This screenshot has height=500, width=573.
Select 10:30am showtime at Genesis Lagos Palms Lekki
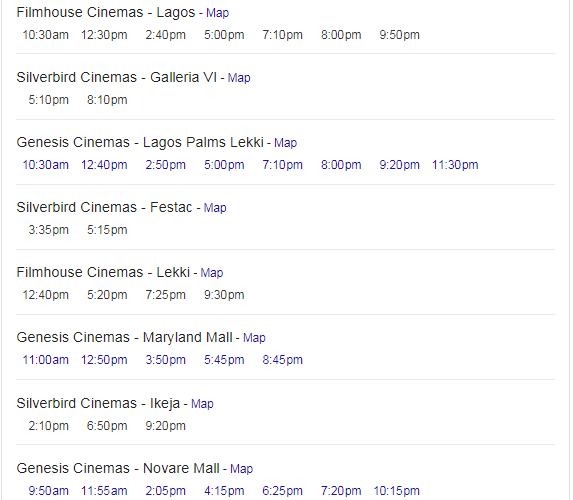point(46,165)
